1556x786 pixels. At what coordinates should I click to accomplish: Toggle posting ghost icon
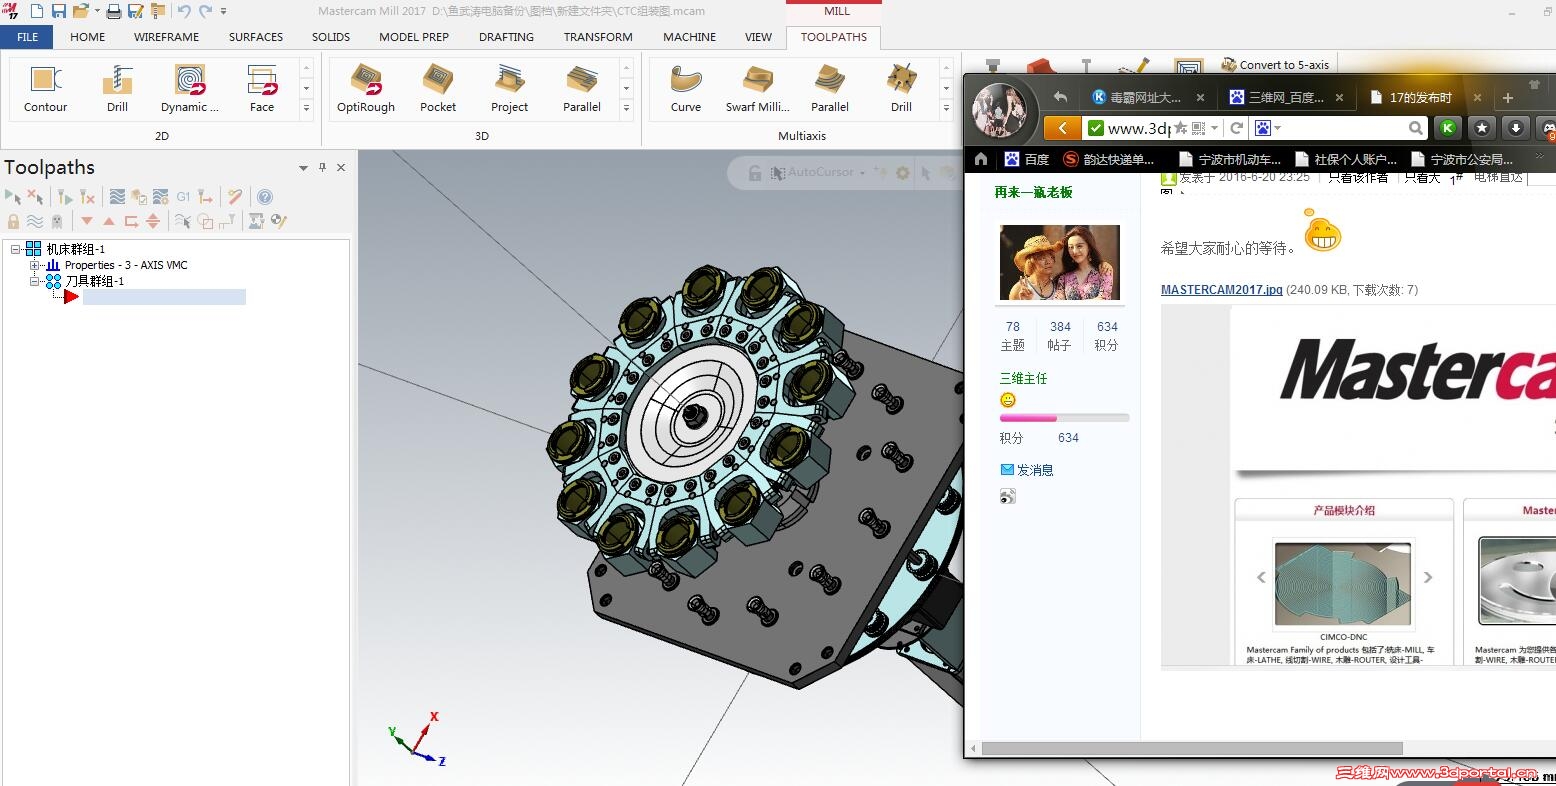tap(57, 221)
